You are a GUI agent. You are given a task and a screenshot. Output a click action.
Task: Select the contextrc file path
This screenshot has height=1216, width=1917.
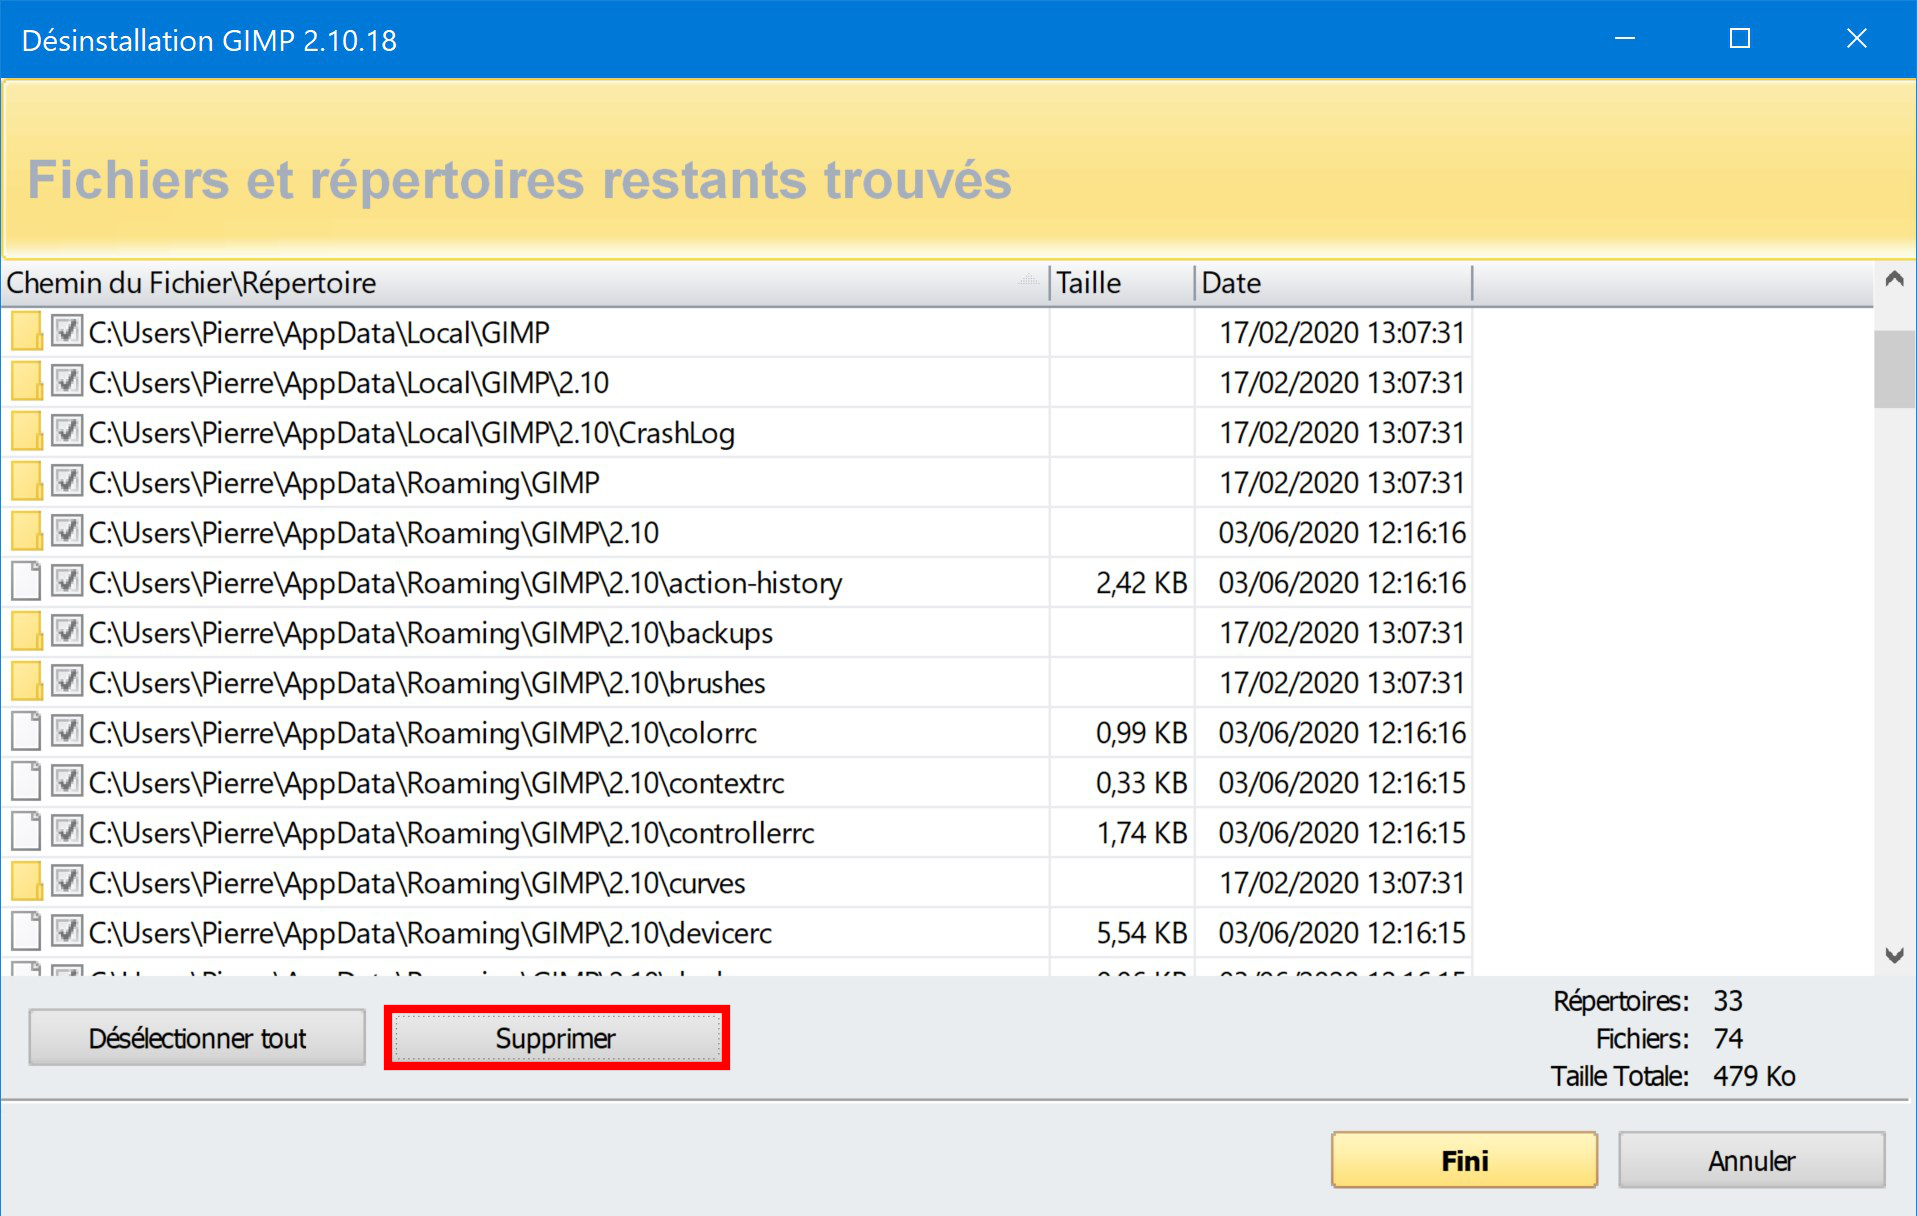tap(436, 783)
